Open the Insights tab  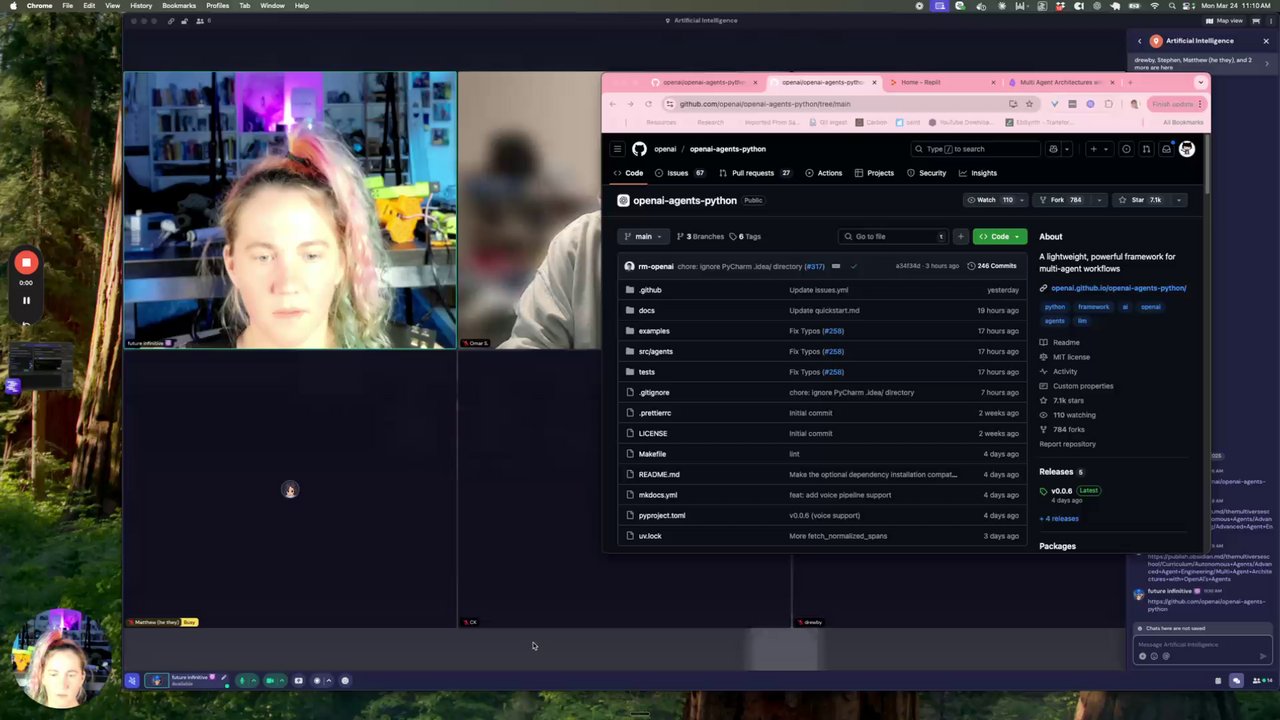click(x=978, y=173)
